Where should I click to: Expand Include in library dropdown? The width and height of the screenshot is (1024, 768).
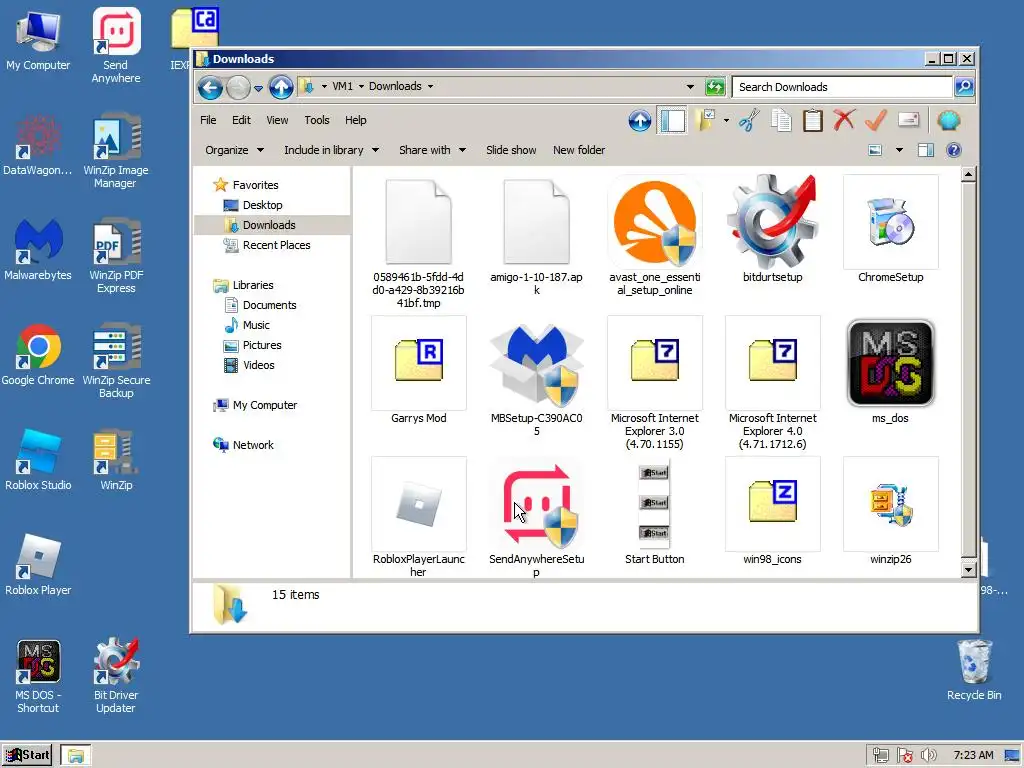(x=331, y=150)
